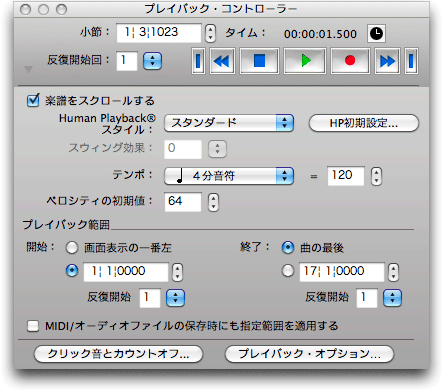443x392 pixels.
Task: Click the 反復開始回 number field
Action: coord(127,61)
